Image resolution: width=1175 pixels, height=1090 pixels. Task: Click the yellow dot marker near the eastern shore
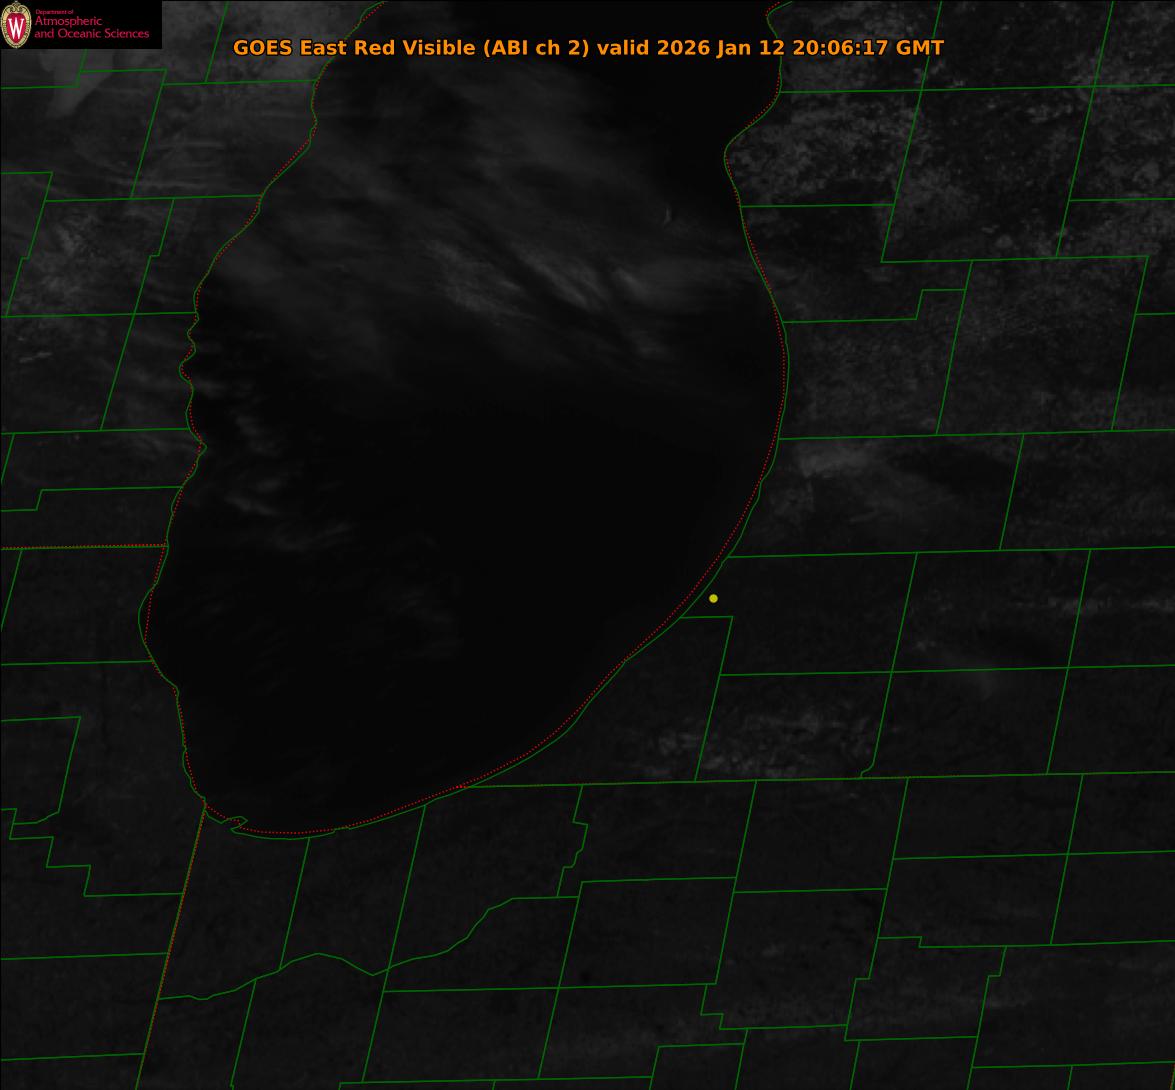point(713,598)
